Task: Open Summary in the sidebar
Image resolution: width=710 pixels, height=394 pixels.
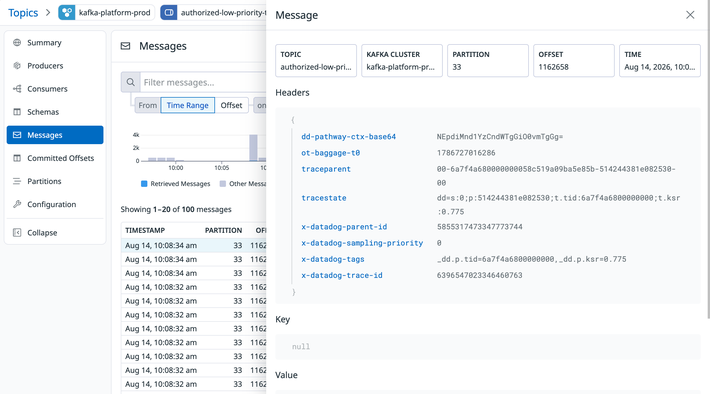Action: (x=55, y=43)
